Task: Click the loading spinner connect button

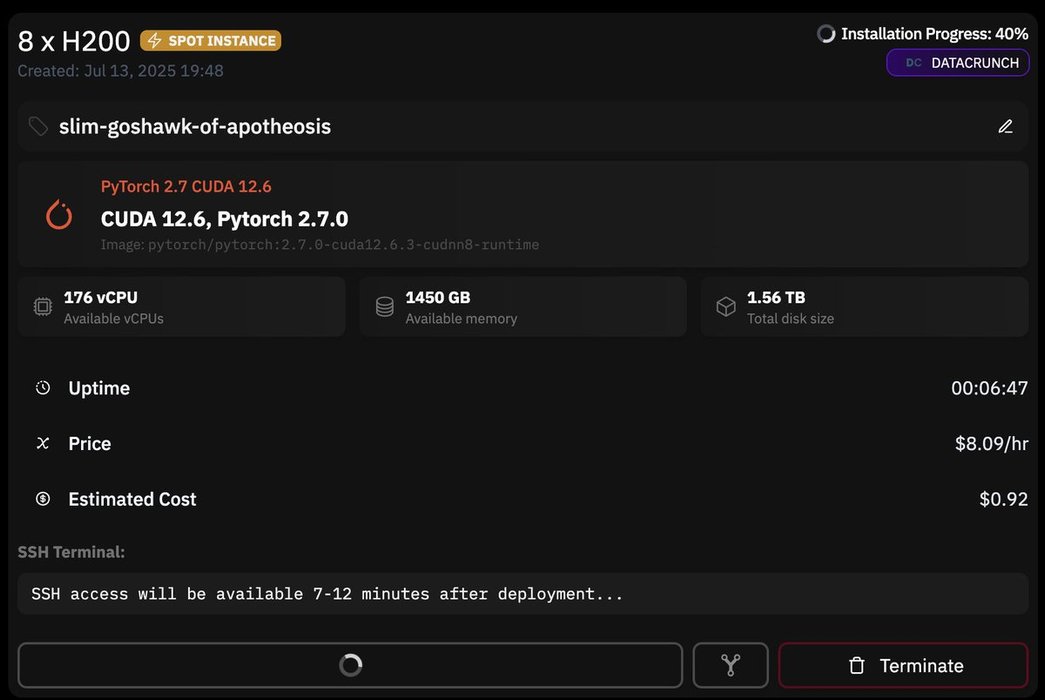Action: point(350,666)
